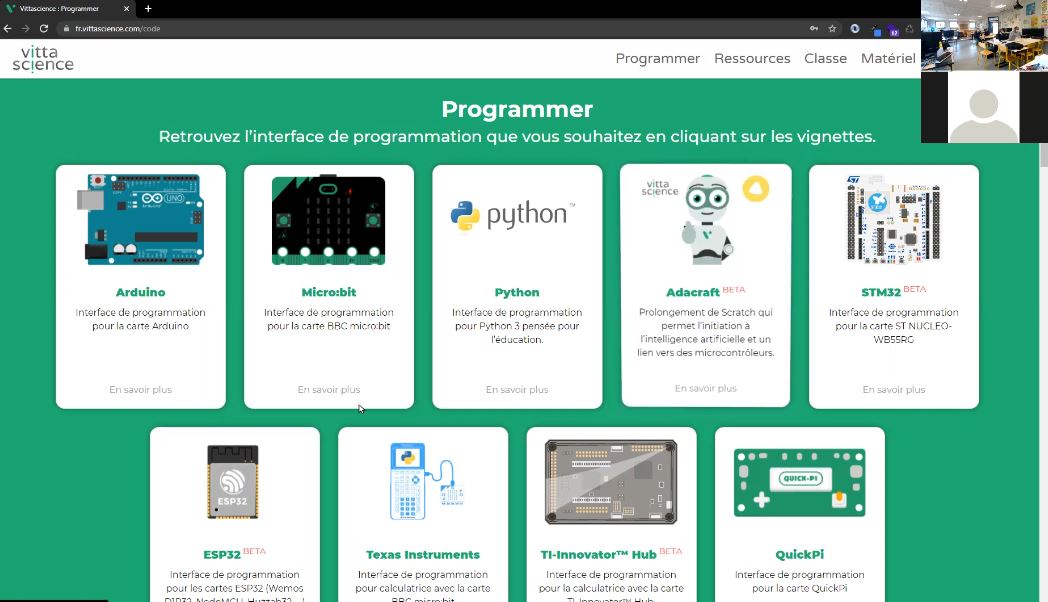Open the Programmer menu
This screenshot has height=602, width=1048.
[658, 59]
